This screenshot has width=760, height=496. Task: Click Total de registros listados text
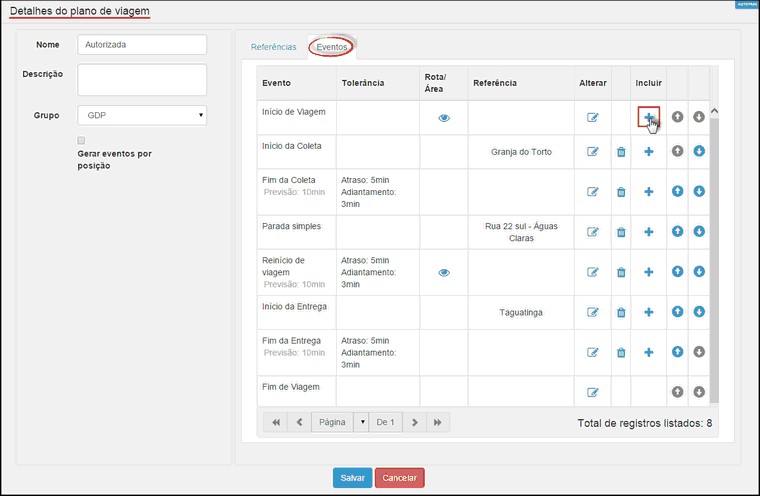(645, 423)
